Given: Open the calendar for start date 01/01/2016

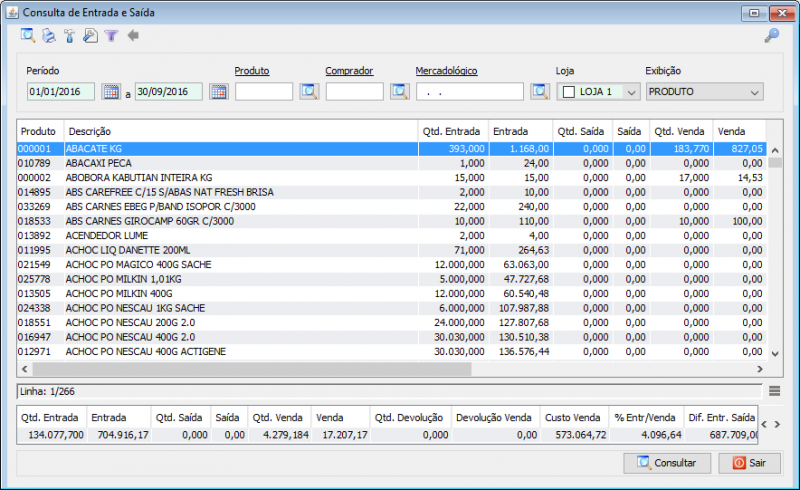Looking at the screenshot, I should [111, 92].
